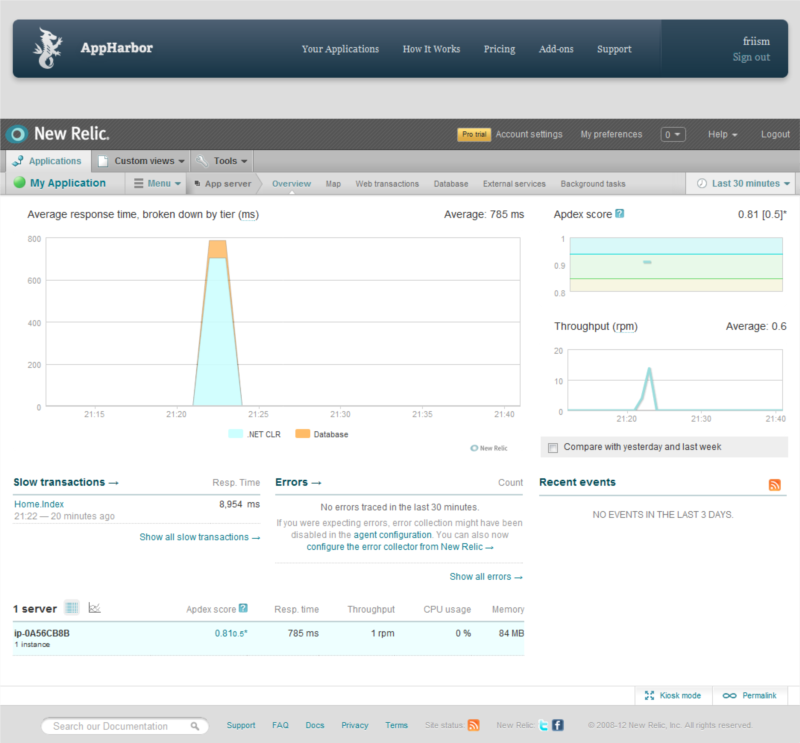Click the clock icon beside Last 30 minutes
800x743 pixels.
click(x=702, y=183)
